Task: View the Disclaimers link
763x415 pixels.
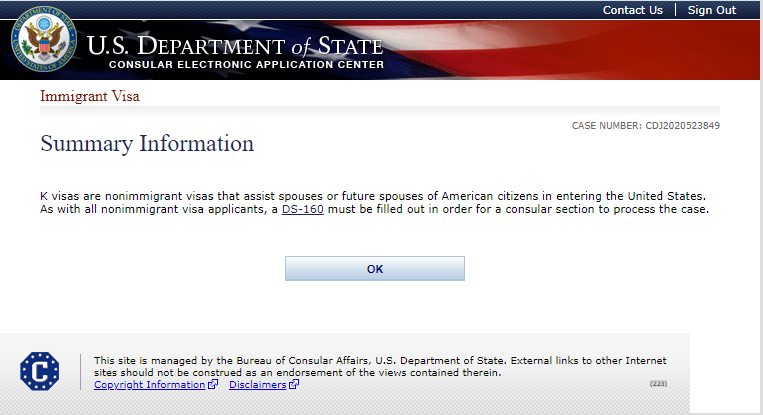Action: [257, 385]
